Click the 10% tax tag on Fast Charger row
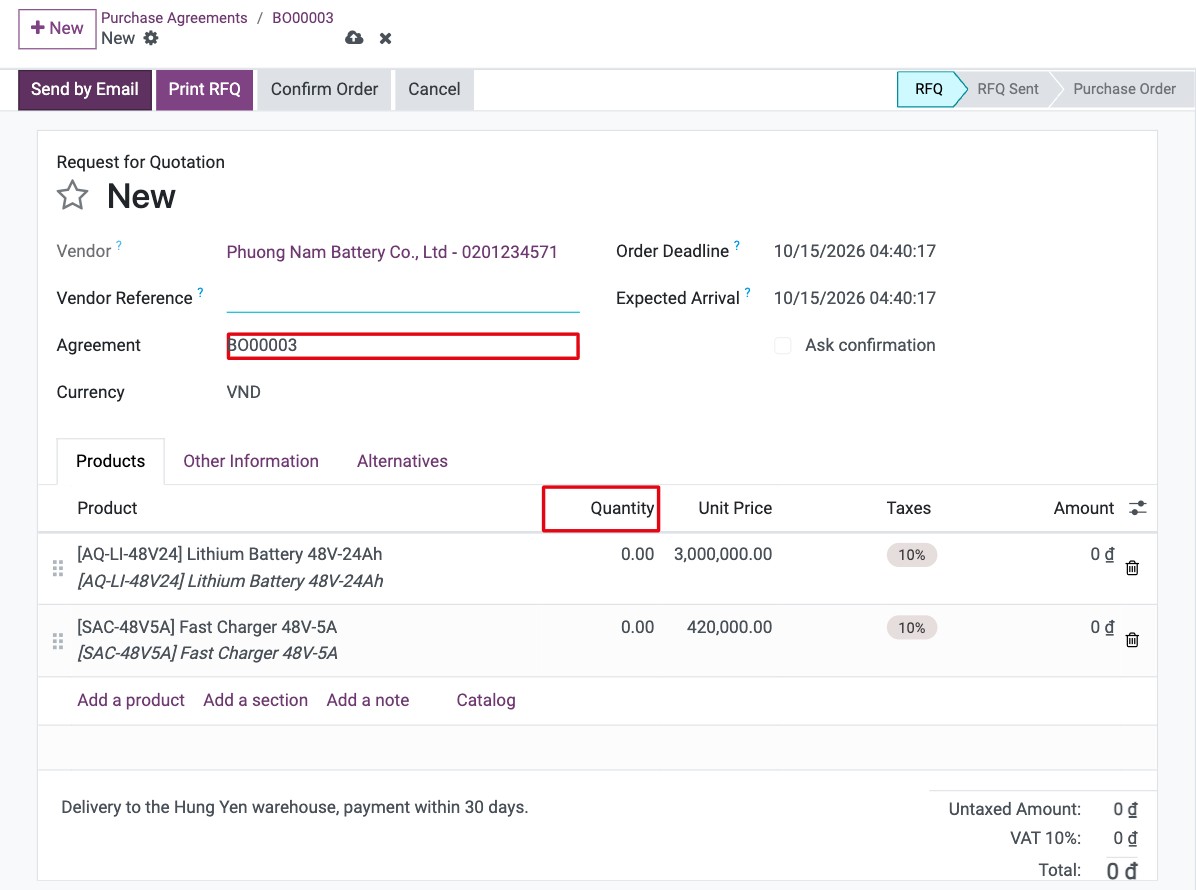The width and height of the screenshot is (1196, 890). point(911,628)
